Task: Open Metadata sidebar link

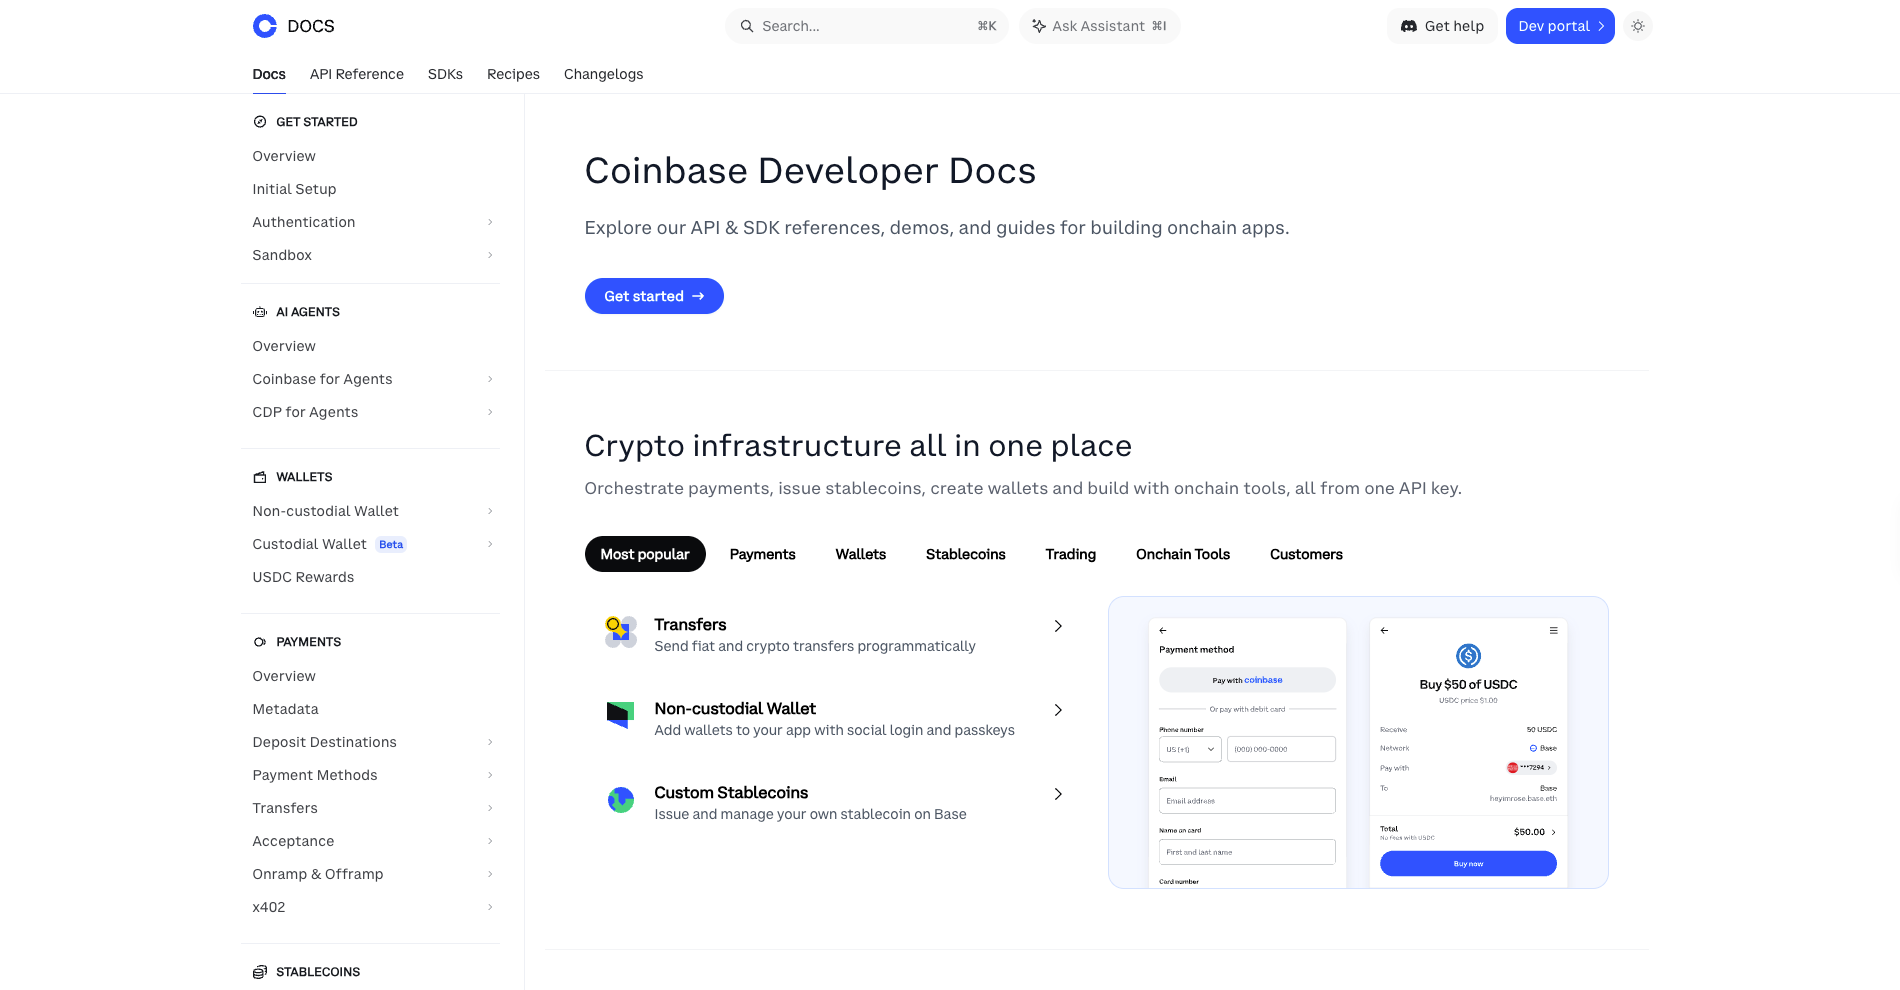Action: pyautogui.click(x=285, y=709)
